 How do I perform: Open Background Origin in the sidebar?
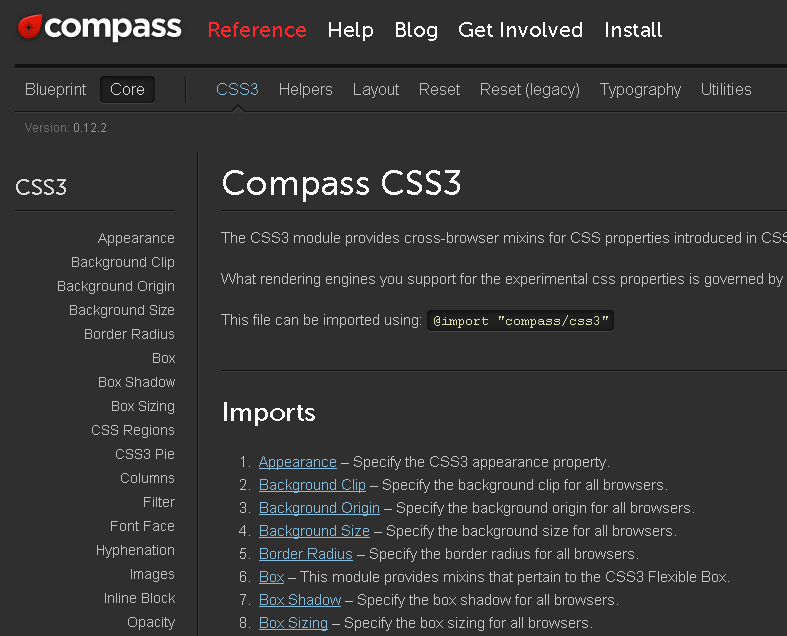pos(116,287)
